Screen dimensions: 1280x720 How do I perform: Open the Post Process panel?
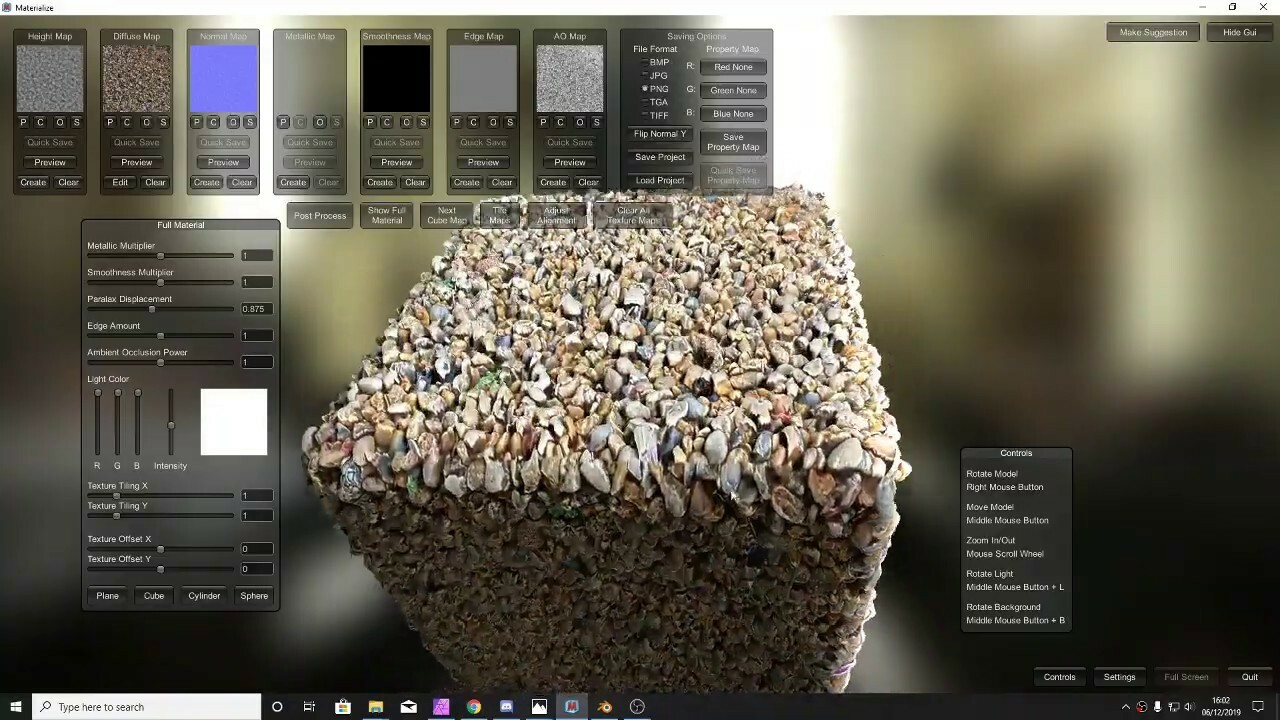pyautogui.click(x=320, y=216)
